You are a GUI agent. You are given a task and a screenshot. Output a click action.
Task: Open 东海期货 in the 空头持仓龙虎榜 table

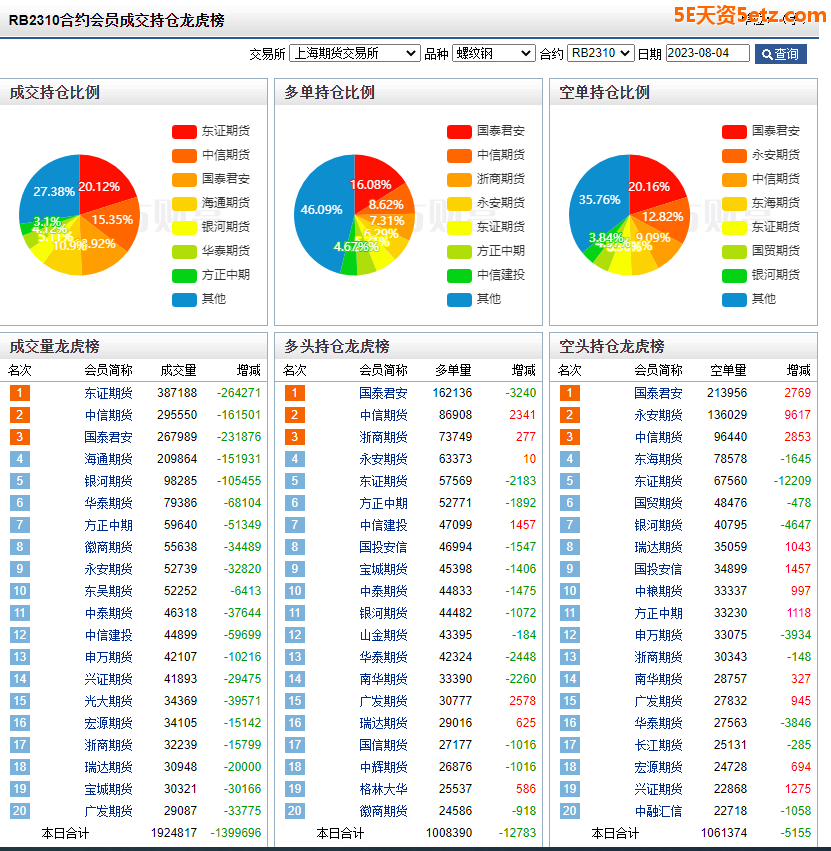tap(658, 459)
